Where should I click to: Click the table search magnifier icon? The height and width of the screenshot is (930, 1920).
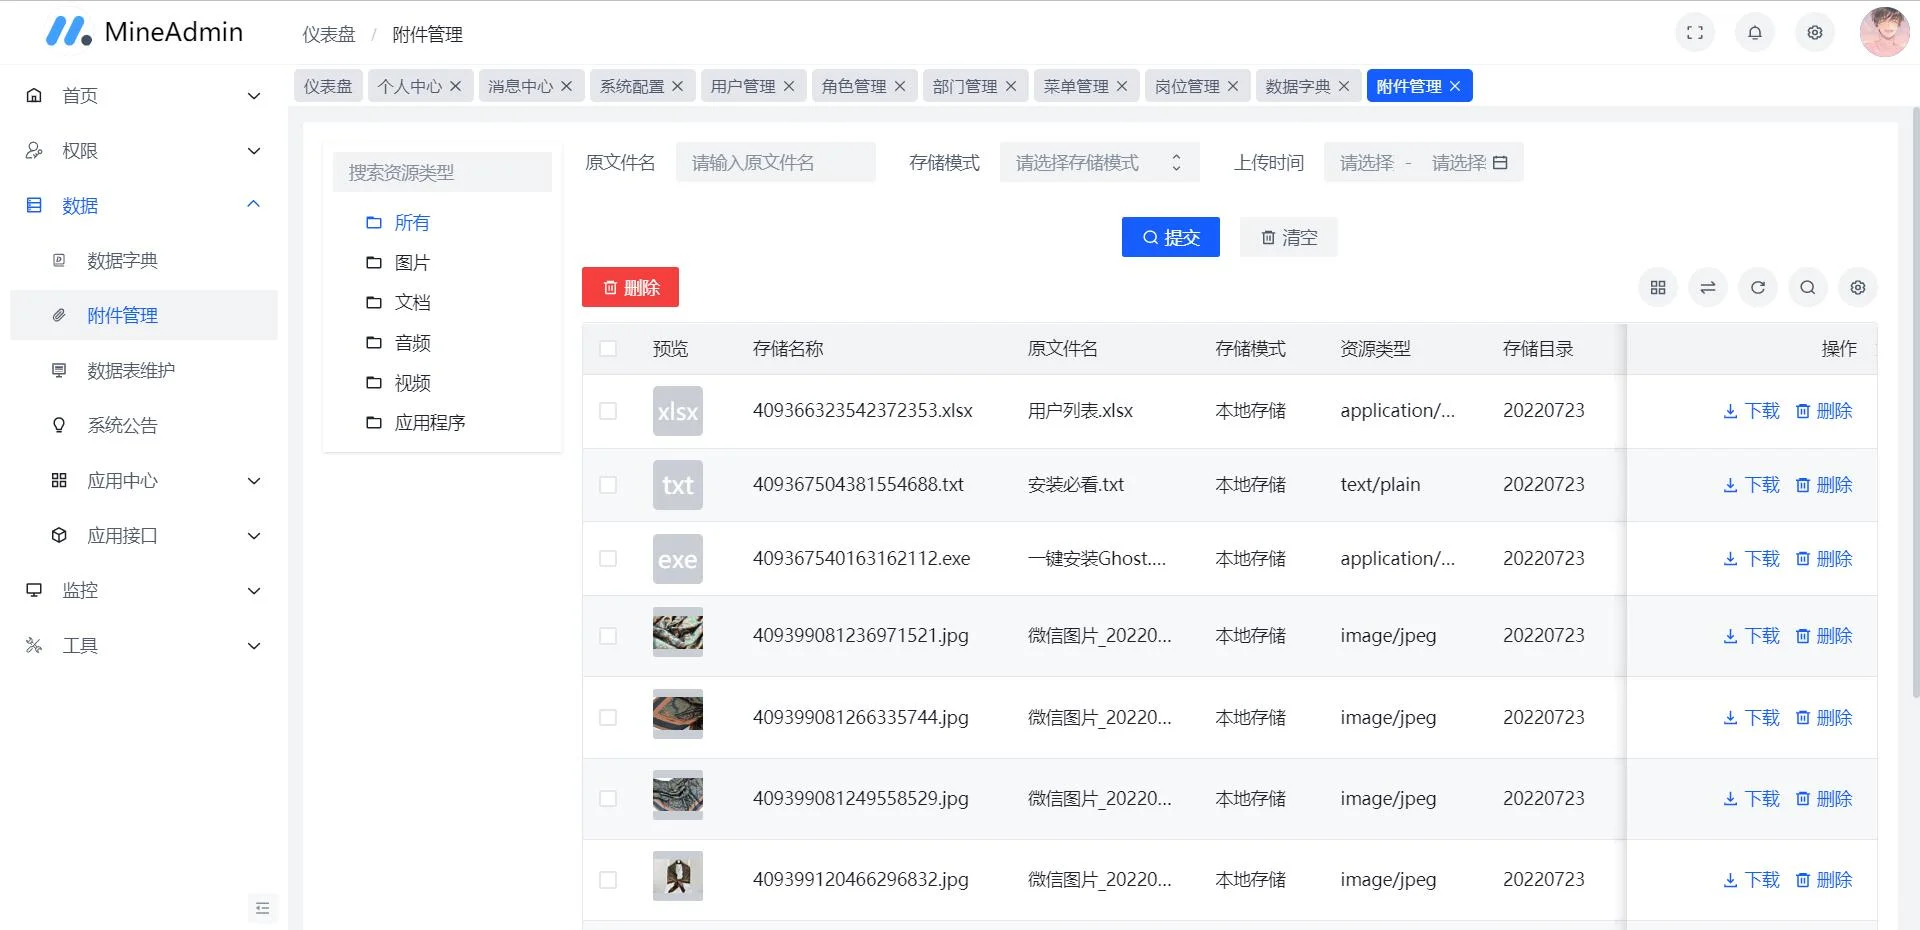[x=1807, y=287]
